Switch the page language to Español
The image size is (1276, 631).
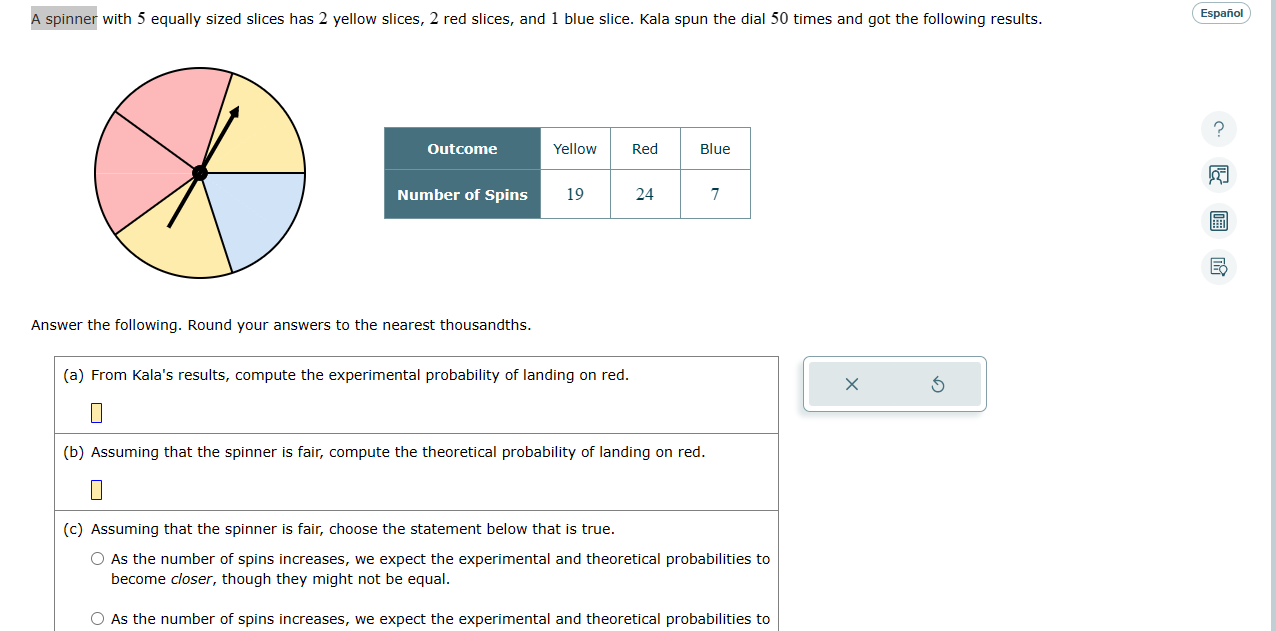point(1221,12)
